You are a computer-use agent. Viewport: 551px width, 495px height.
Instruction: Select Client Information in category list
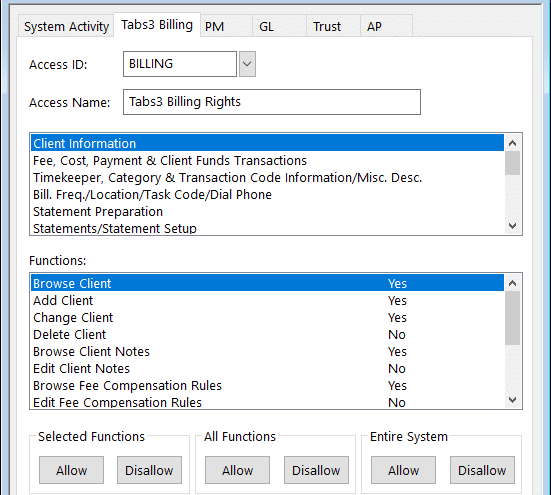coord(267,143)
